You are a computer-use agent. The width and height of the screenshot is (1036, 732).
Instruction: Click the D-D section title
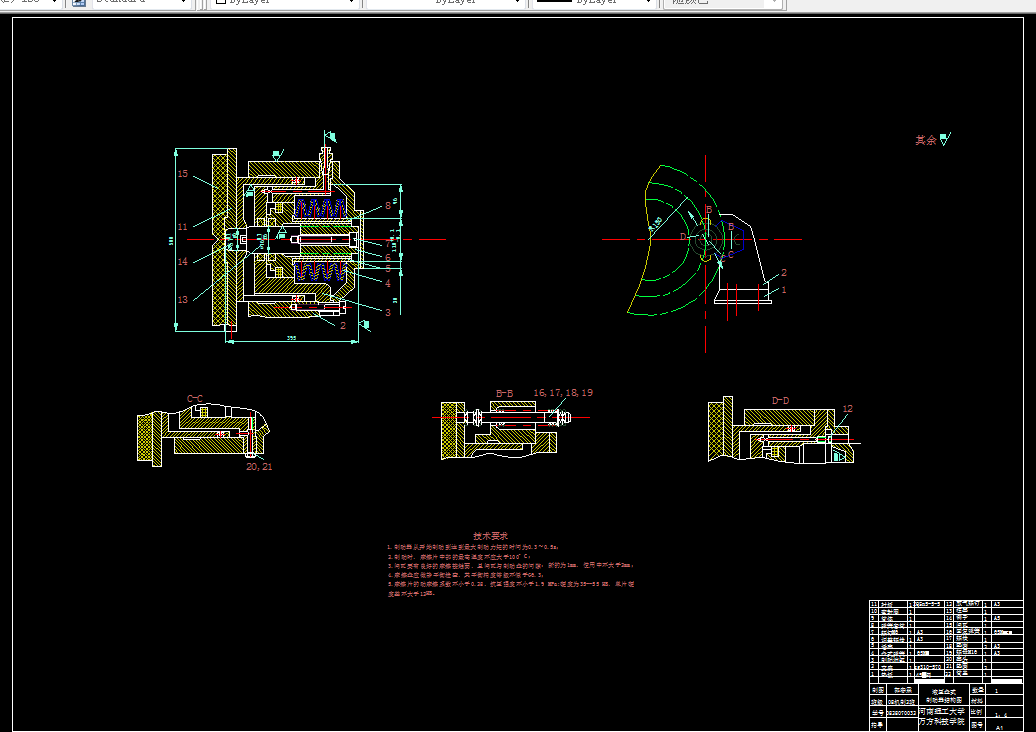pos(780,400)
